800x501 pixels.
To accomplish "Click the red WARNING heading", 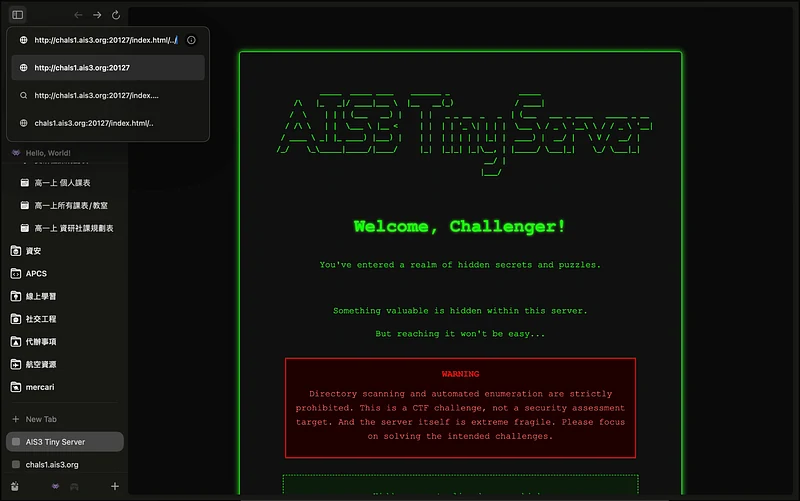I will click(x=460, y=374).
